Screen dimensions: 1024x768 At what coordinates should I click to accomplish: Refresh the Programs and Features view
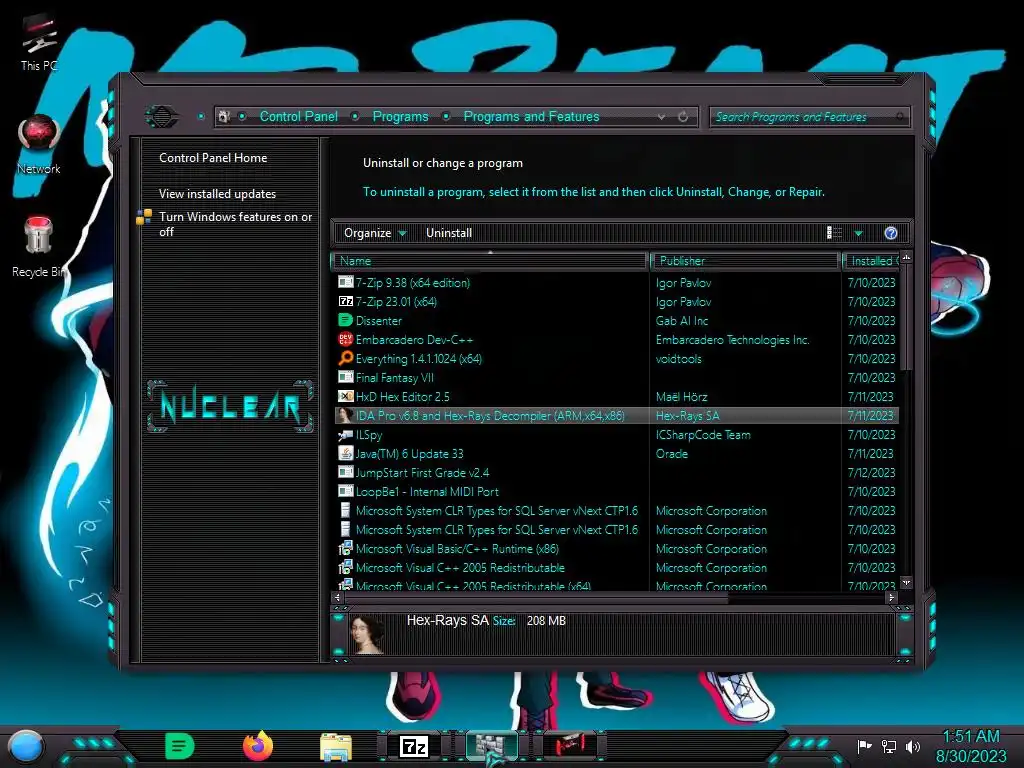point(683,117)
